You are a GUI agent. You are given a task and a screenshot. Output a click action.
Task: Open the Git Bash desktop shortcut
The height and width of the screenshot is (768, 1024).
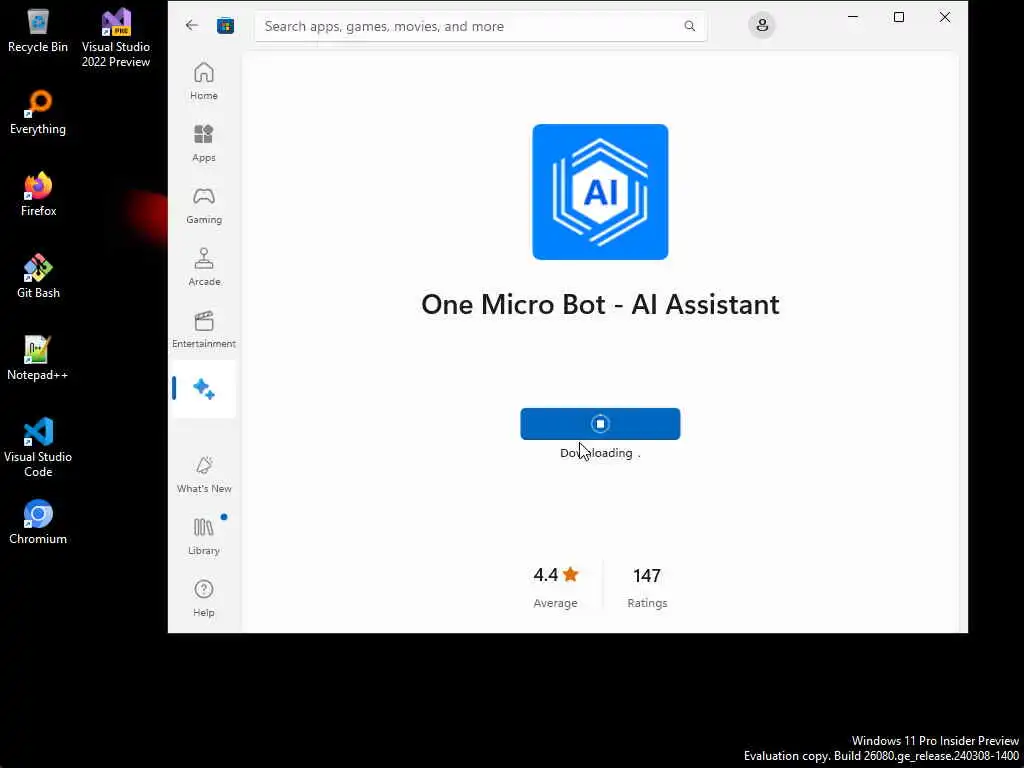[38, 276]
